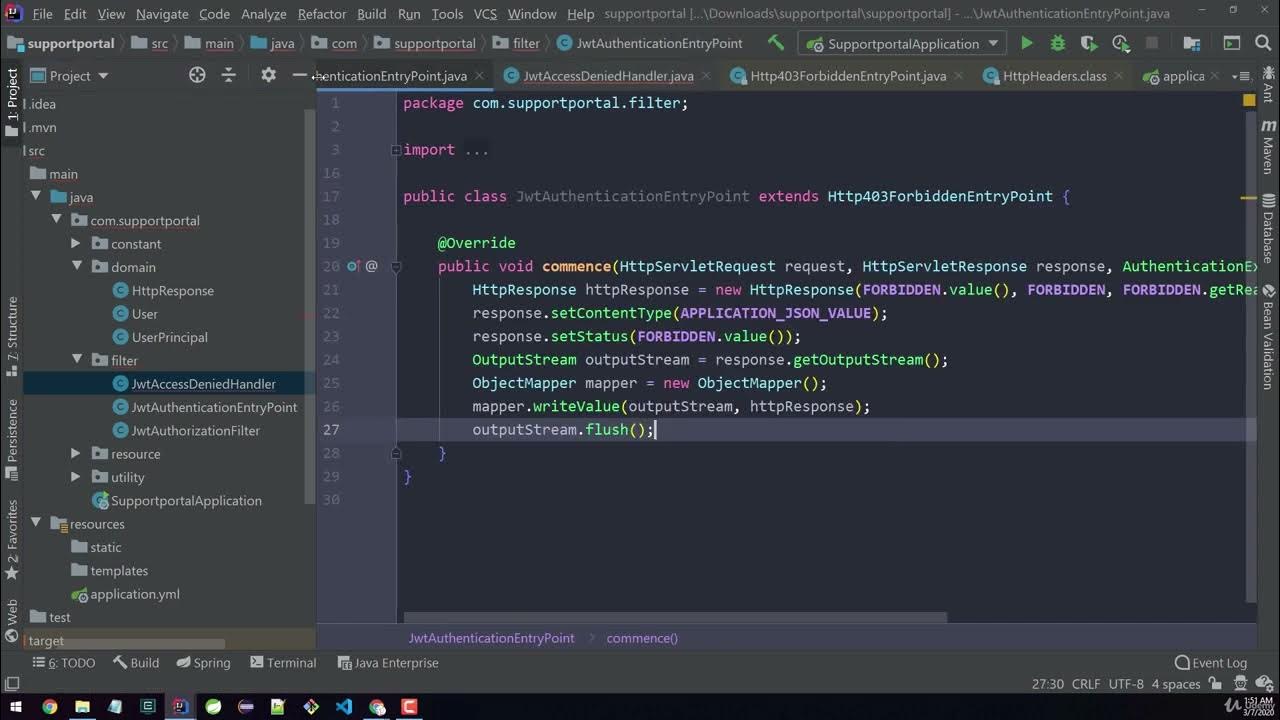Open the Terminal tool window
This screenshot has width=1280, height=720.
283,662
